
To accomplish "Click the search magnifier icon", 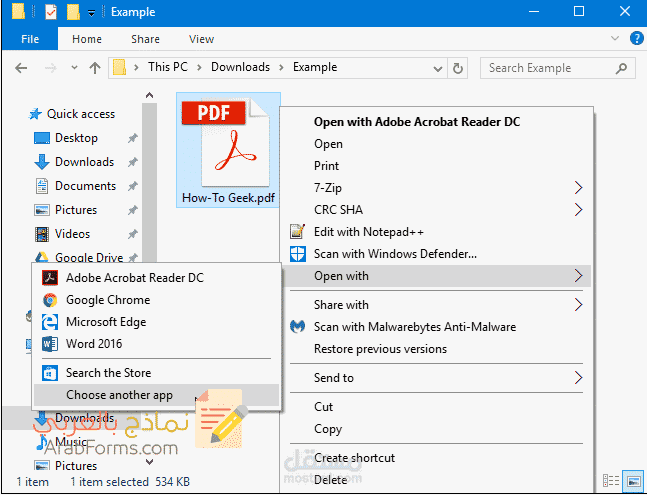I will click(x=621, y=68).
